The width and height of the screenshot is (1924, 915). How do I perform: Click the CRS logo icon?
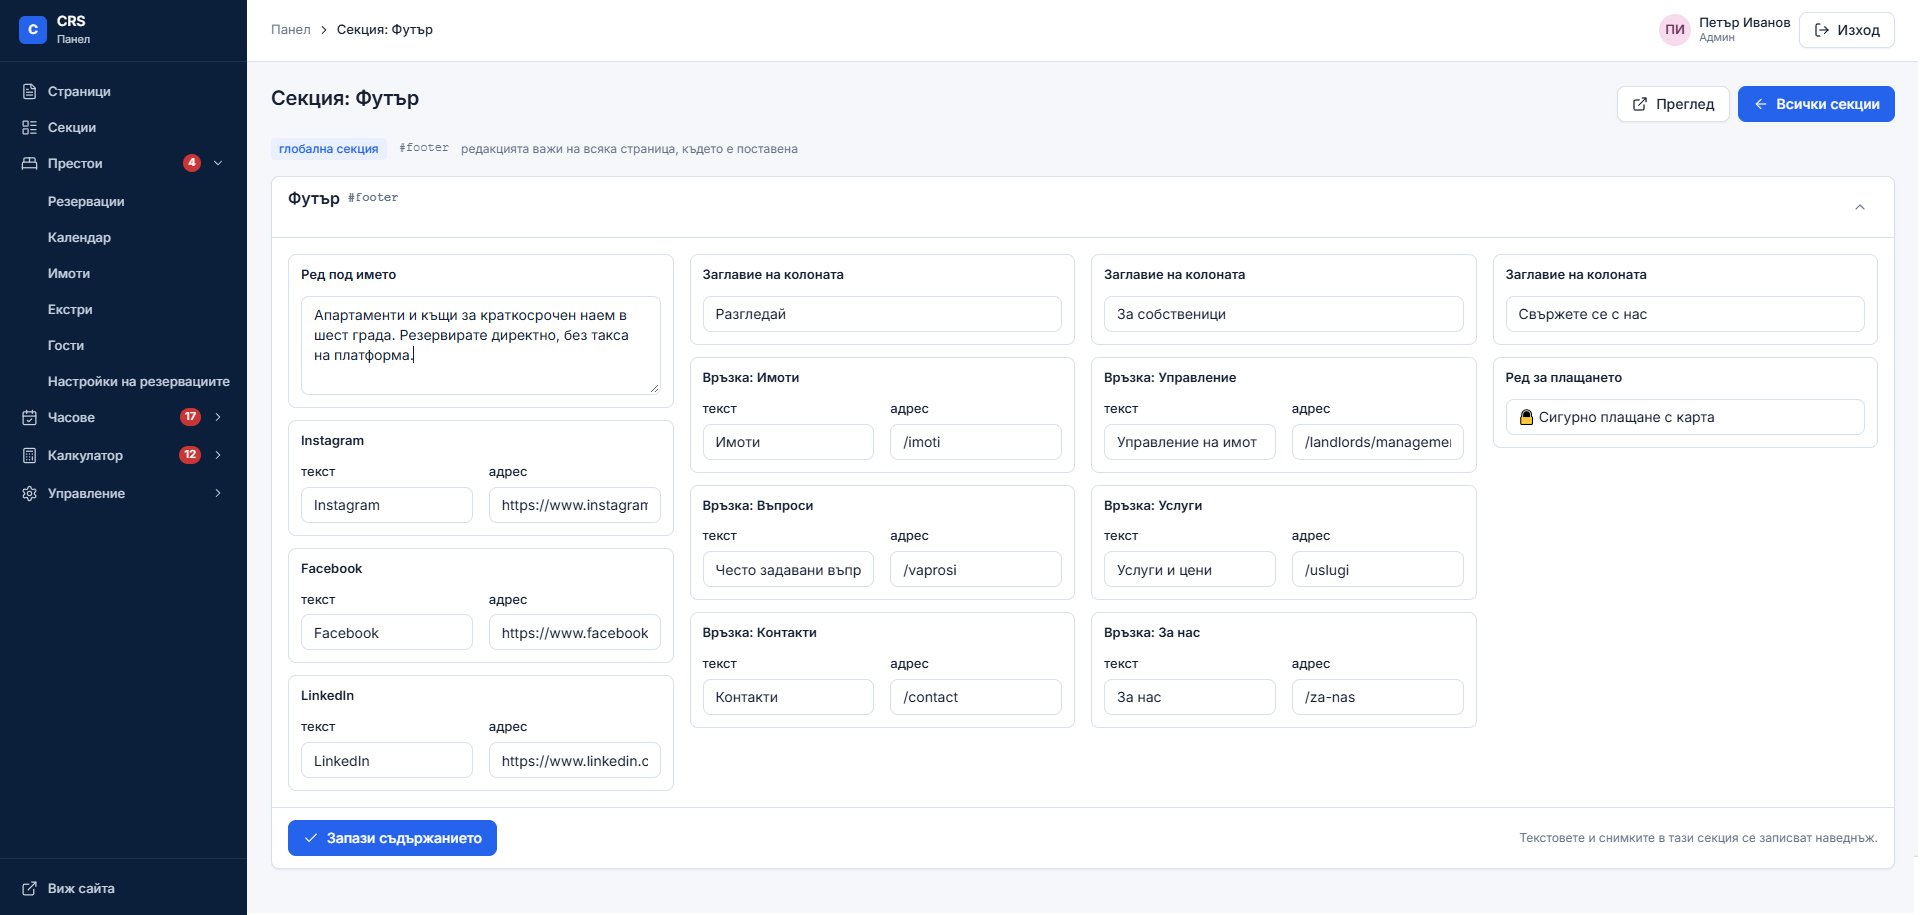click(x=33, y=30)
